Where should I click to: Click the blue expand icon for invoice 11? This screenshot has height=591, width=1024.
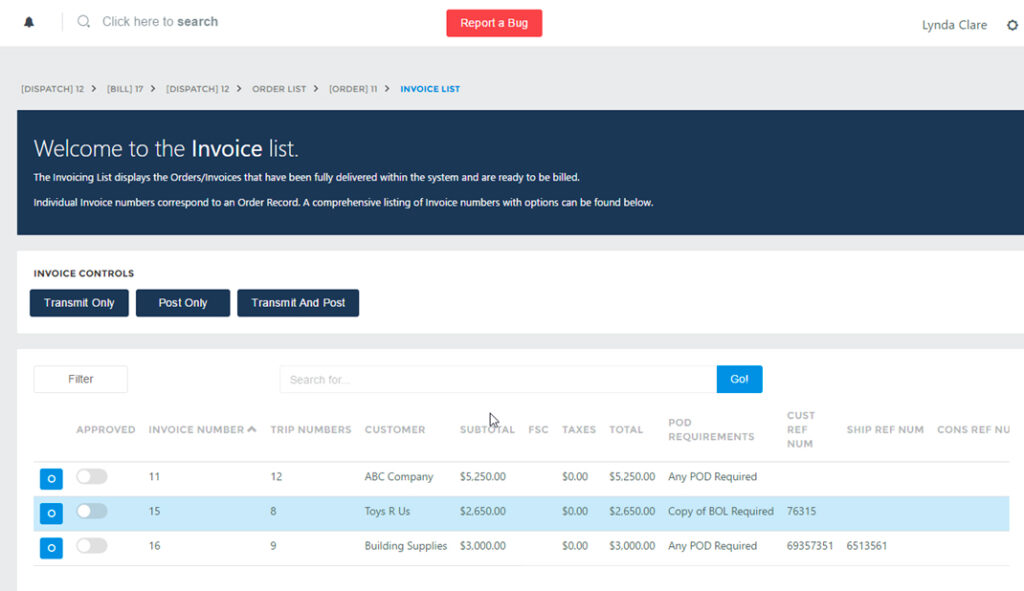(51, 479)
